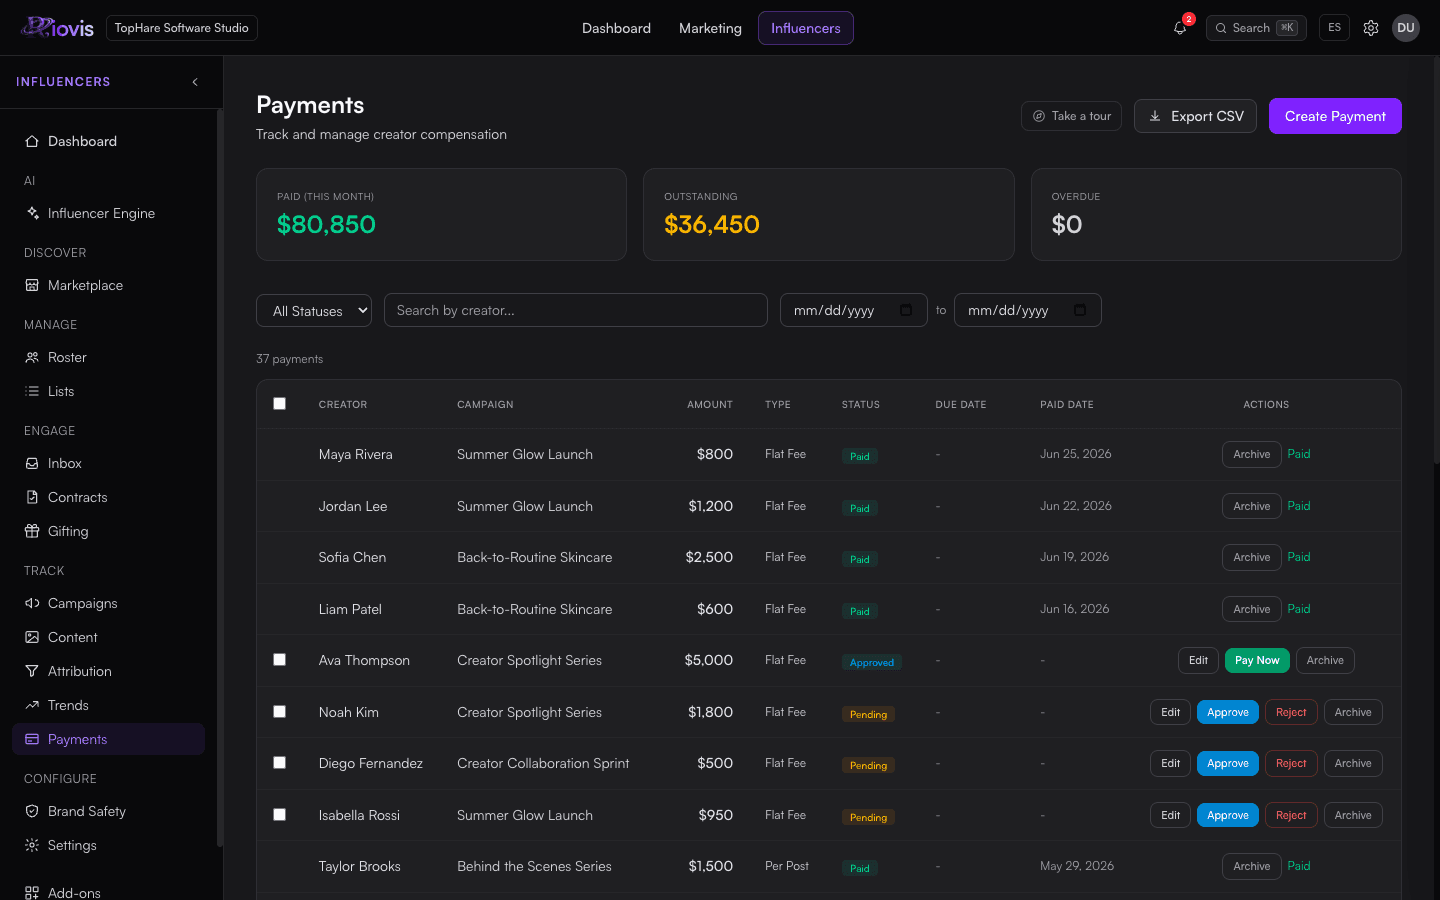Click the end date mm/dd/yyyy field
This screenshot has height=900, width=1440.
[1028, 310]
